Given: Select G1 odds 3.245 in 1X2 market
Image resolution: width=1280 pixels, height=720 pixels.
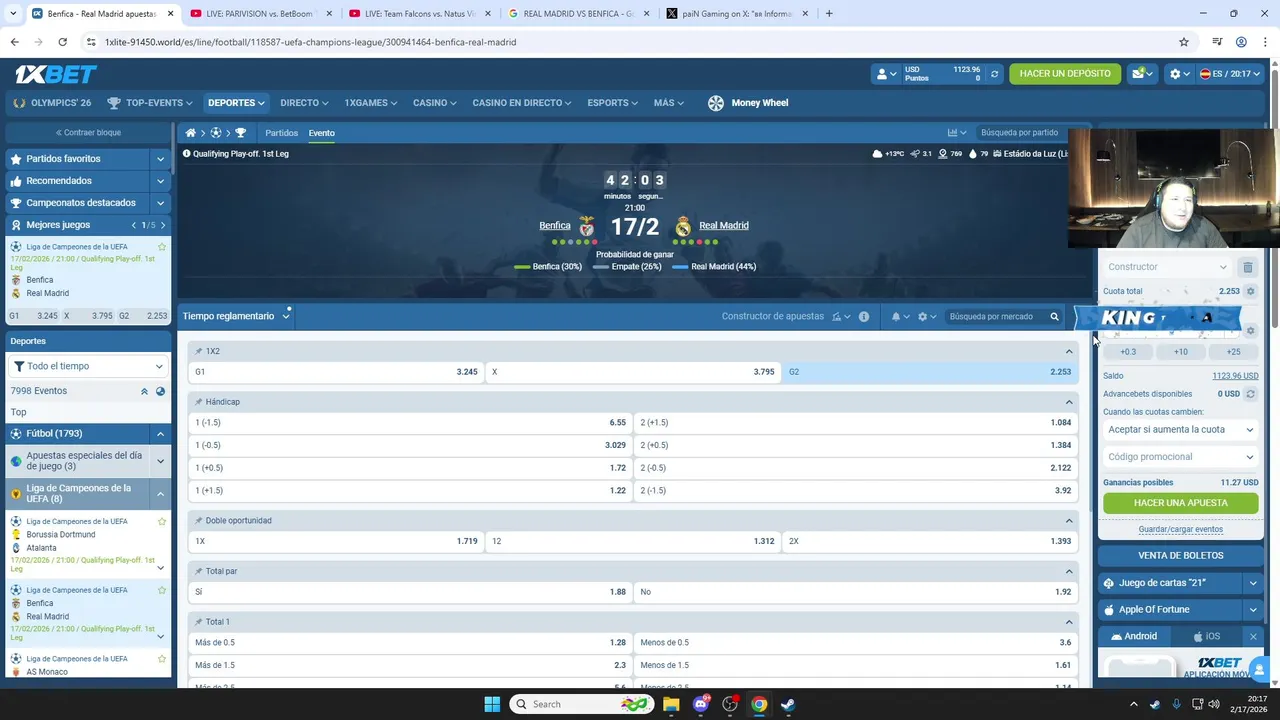Looking at the screenshot, I should 336,372.
